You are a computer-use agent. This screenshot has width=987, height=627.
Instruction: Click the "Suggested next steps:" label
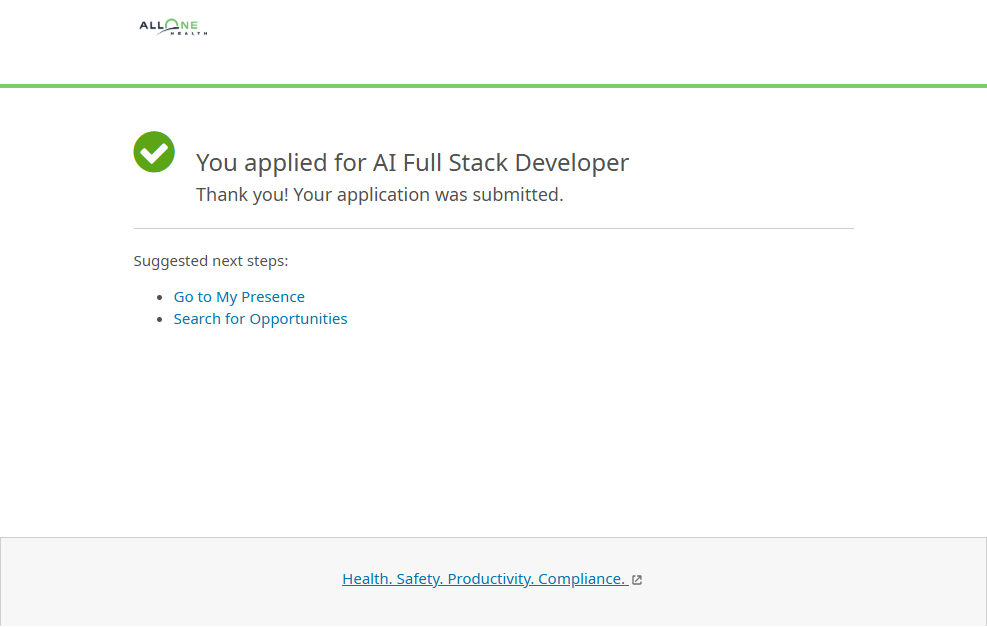pos(211,261)
